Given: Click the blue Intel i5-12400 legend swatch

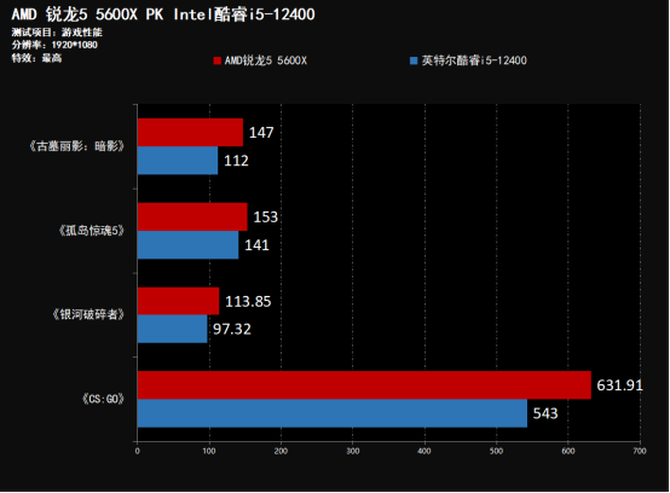Looking at the screenshot, I should (413, 60).
